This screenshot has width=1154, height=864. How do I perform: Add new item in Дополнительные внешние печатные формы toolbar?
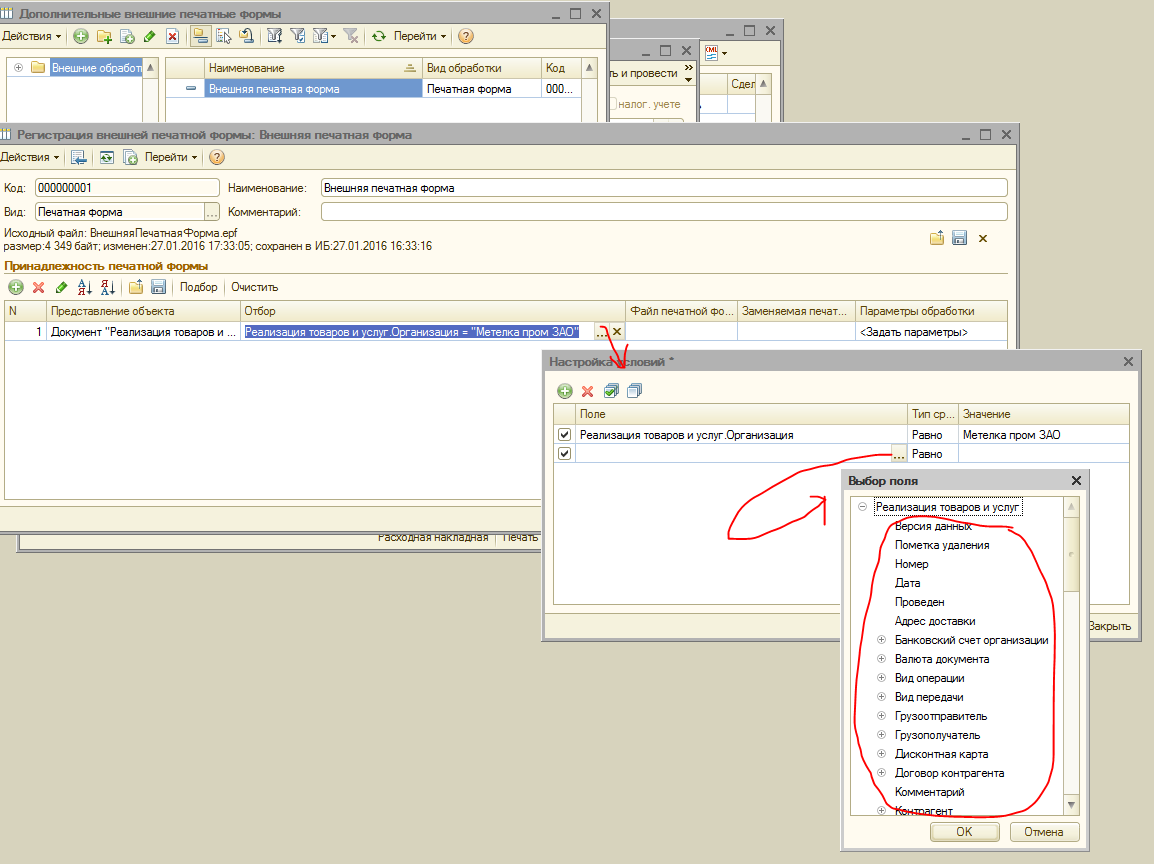[81, 36]
